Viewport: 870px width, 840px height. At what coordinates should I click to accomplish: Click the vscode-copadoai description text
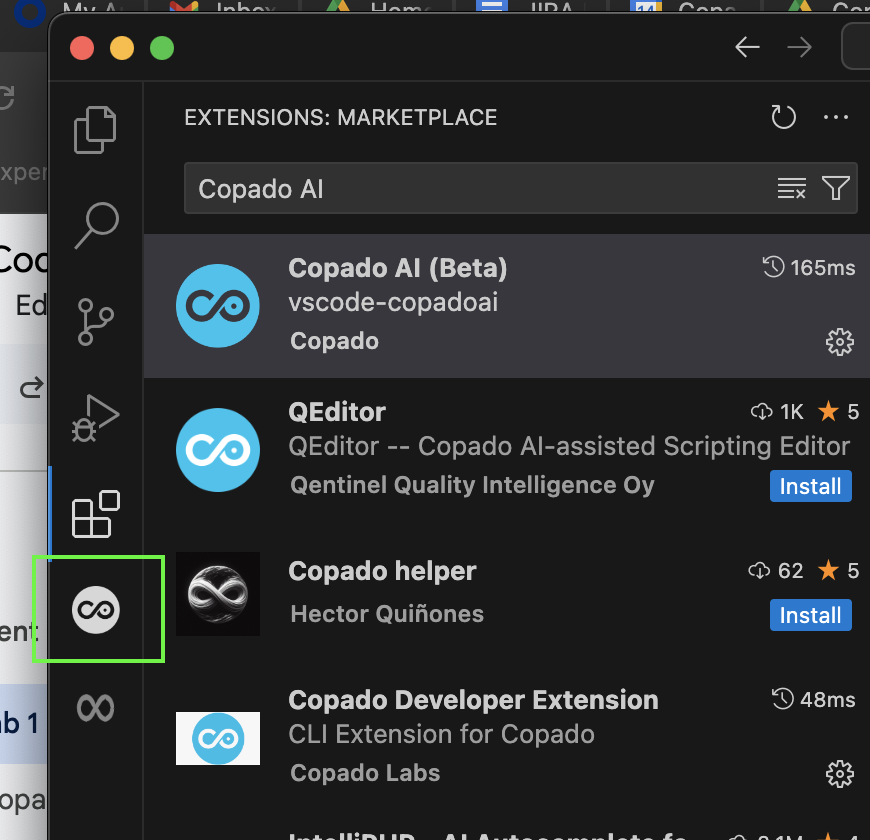[393, 303]
